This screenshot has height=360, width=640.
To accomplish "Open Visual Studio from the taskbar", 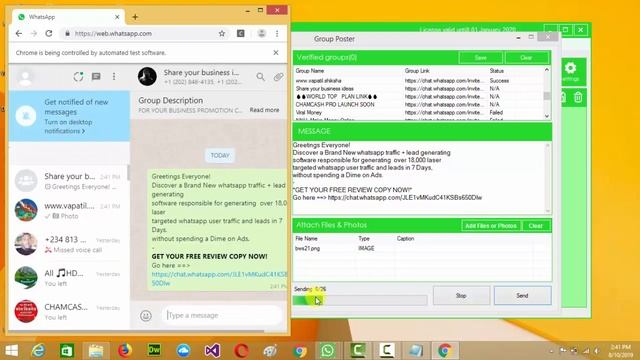I will coord(212,351).
